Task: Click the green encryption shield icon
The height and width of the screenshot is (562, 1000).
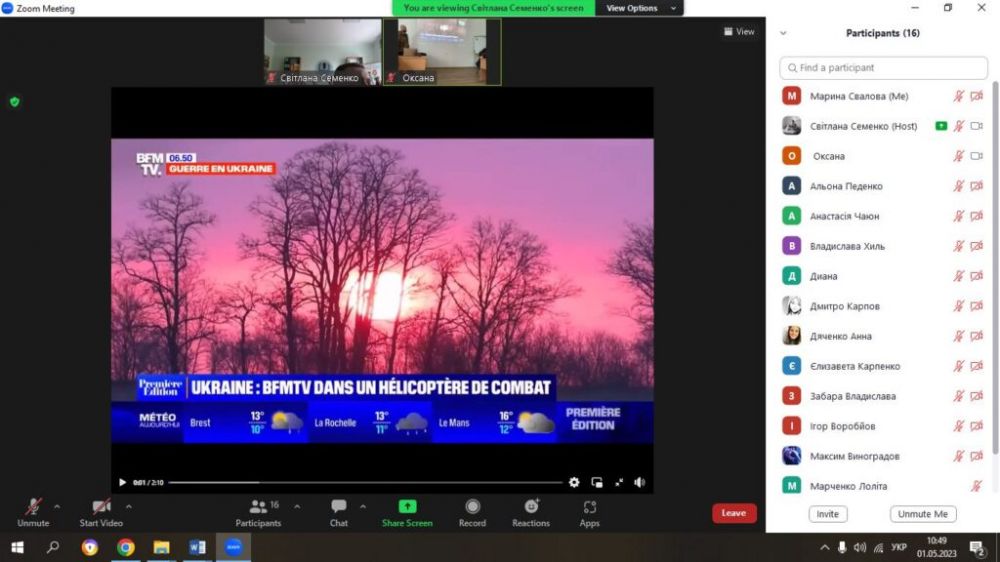Action: tap(15, 101)
